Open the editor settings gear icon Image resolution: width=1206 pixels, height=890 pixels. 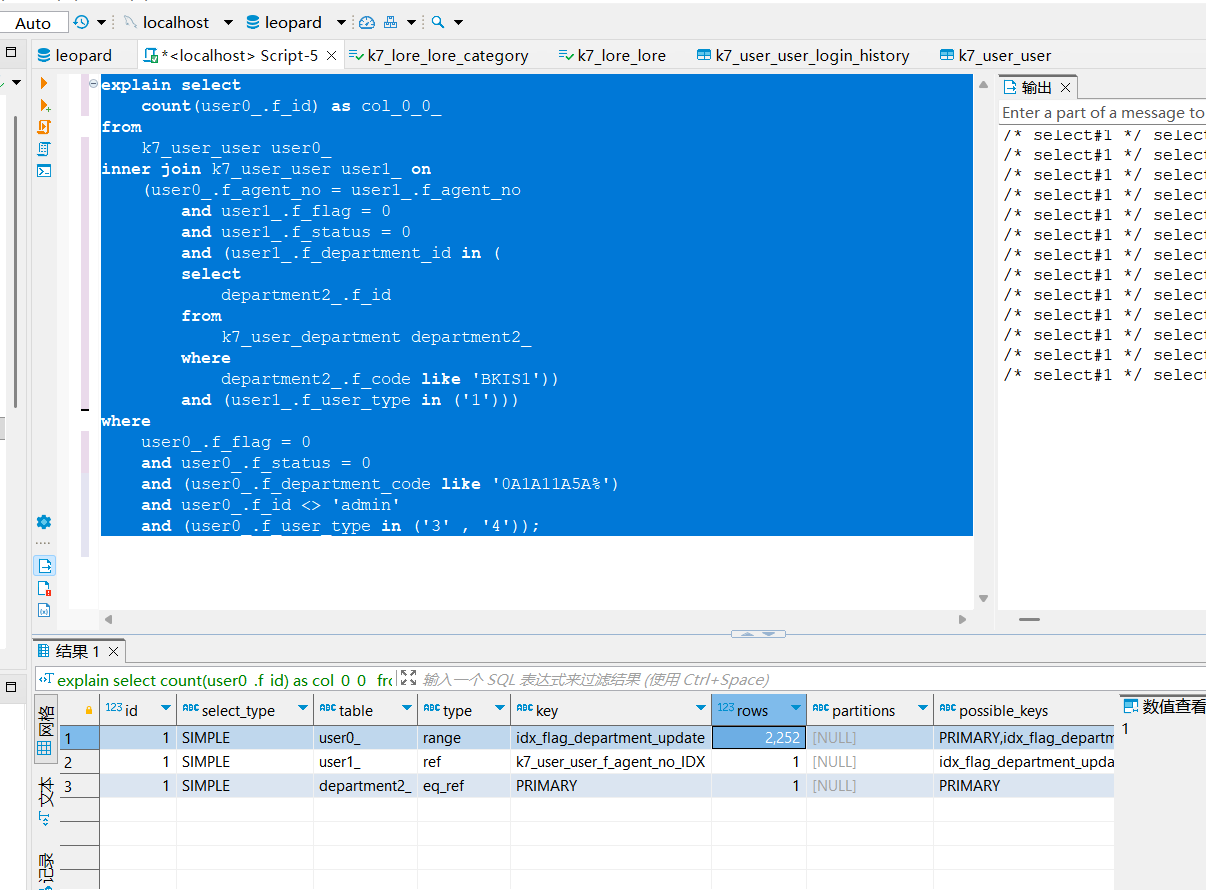tap(44, 522)
